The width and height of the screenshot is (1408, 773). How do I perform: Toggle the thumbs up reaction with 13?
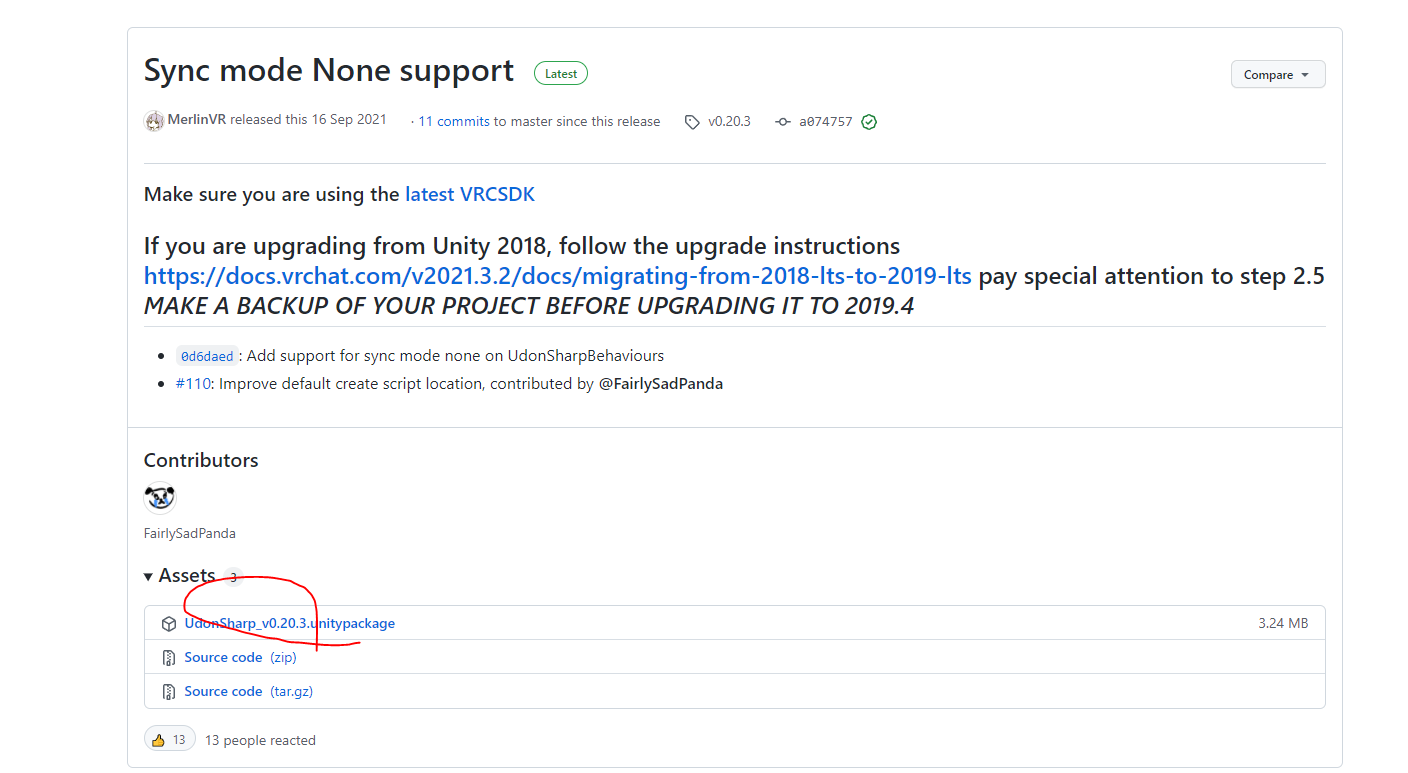click(x=170, y=740)
